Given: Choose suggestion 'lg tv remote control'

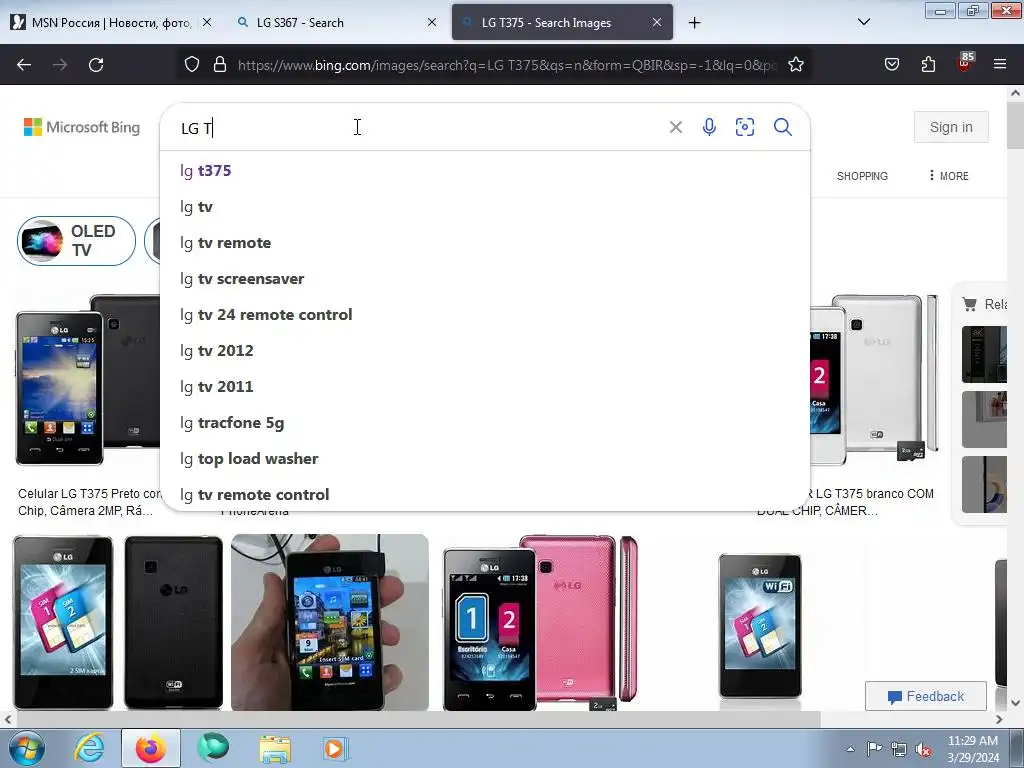Looking at the screenshot, I should pyautogui.click(x=485, y=494).
